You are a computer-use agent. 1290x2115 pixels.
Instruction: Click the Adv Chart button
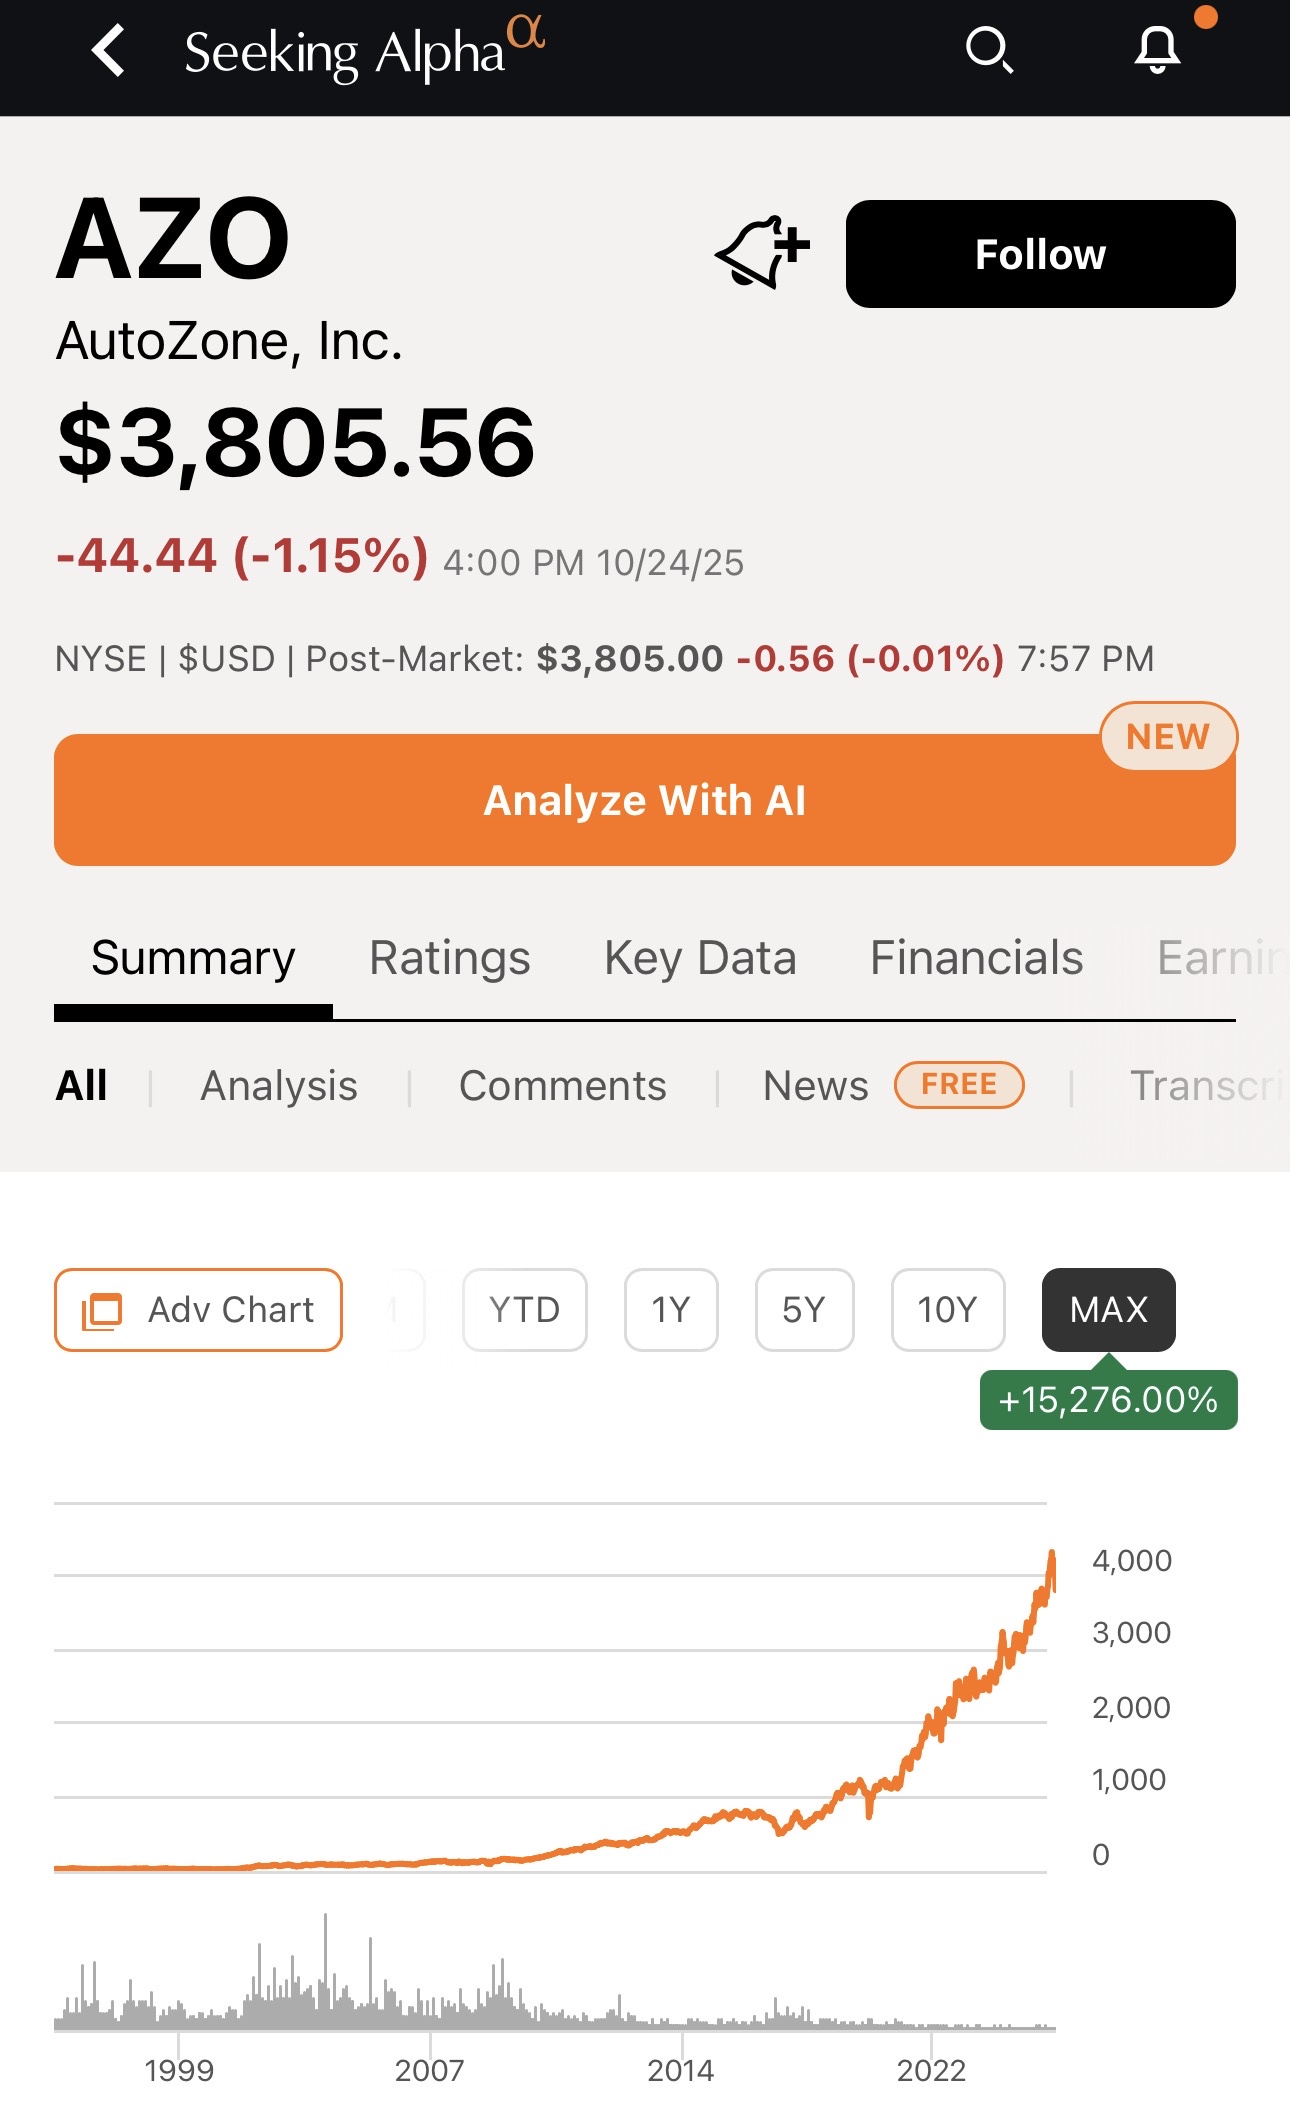click(198, 1309)
